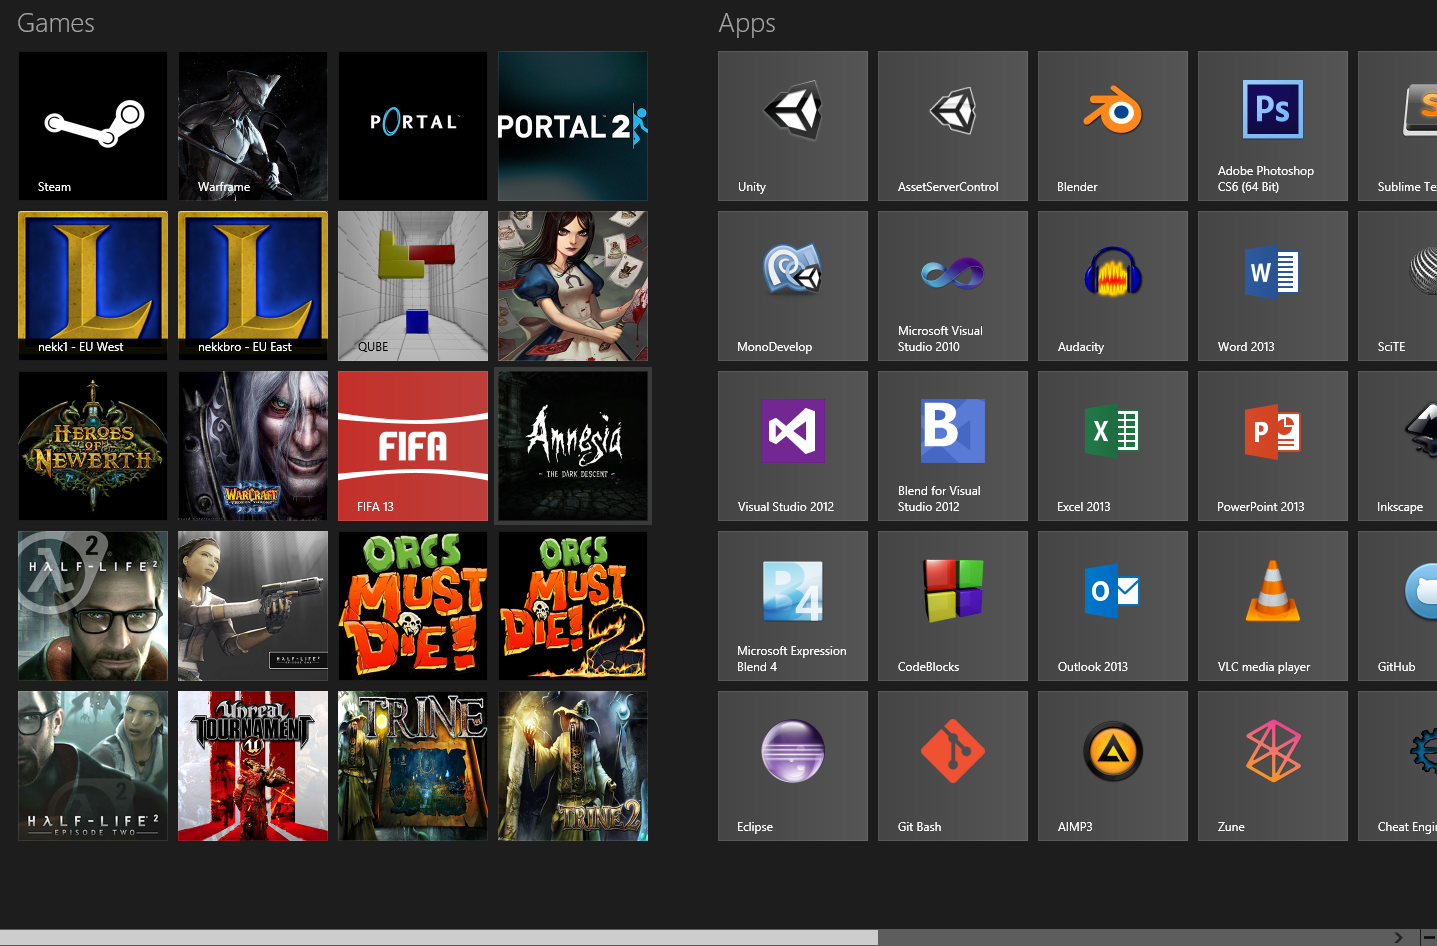
Task: Open the Cheat Engine tile
Action: coord(1398,766)
